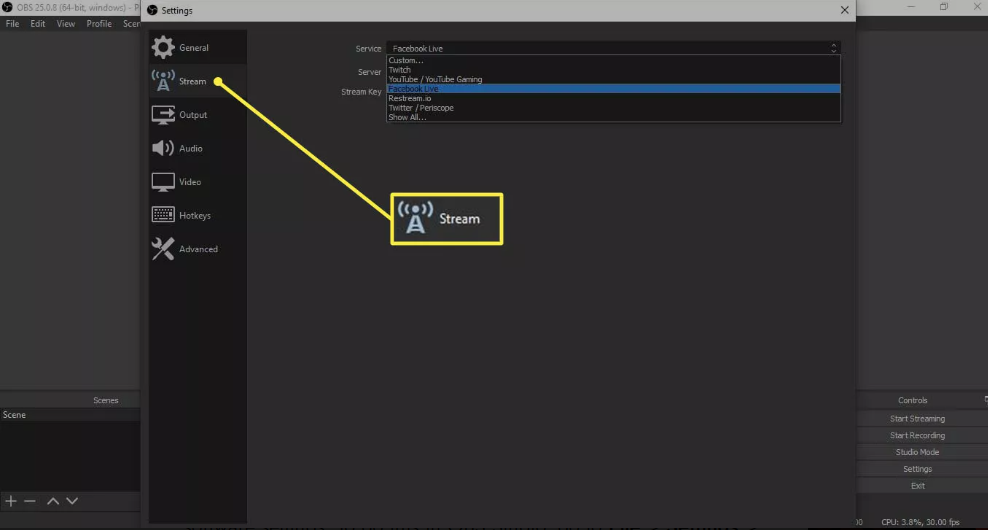Viewport: 988px width, 530px height.
Task: Open the Scene Collection menu
Action: [131, 24]
